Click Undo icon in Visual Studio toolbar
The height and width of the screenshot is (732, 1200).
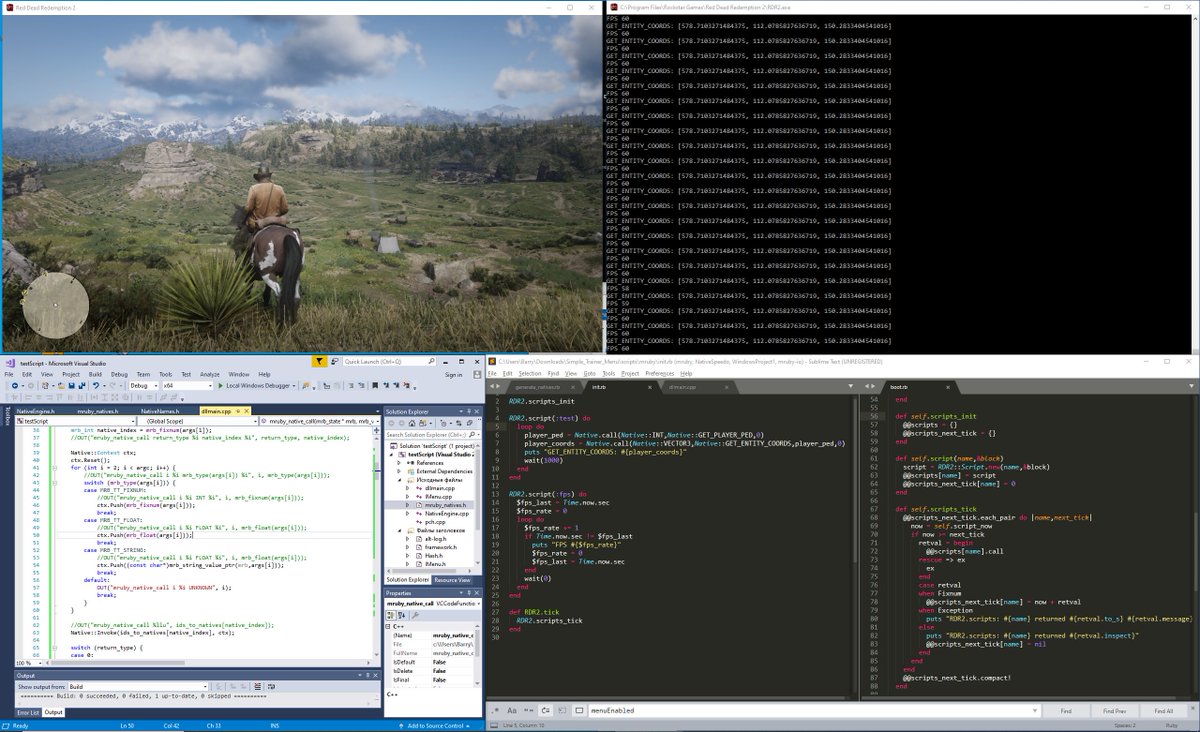pos(96,385)
